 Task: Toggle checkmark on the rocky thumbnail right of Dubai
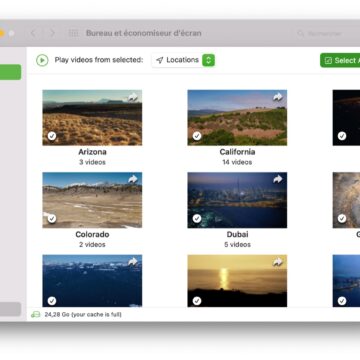tap(342, 219)
